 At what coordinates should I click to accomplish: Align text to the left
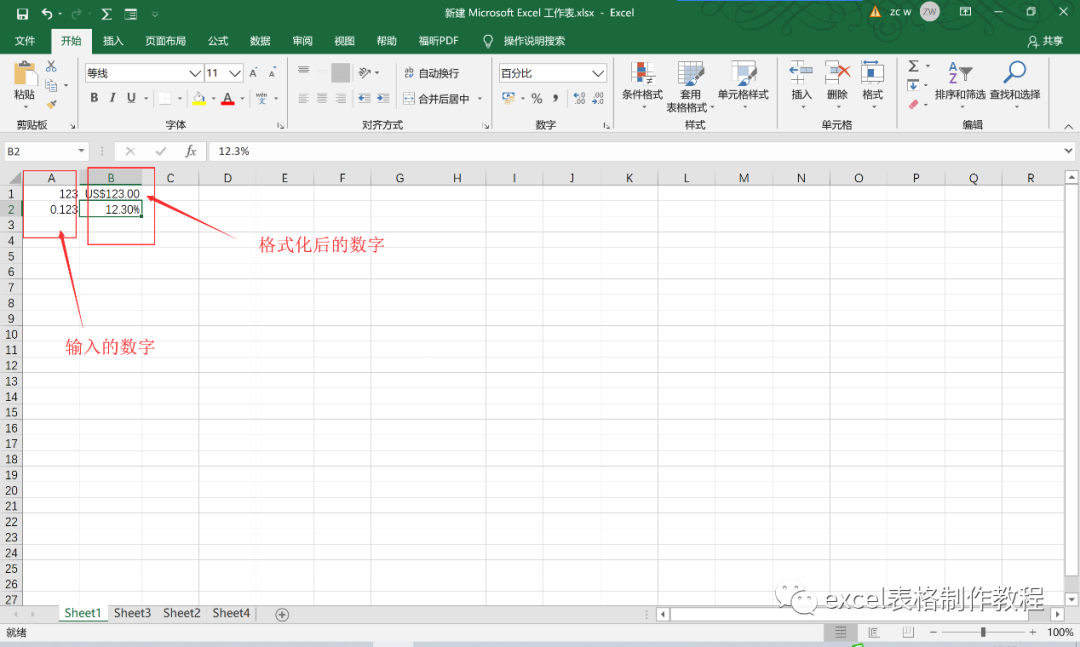tap(304, 99)
